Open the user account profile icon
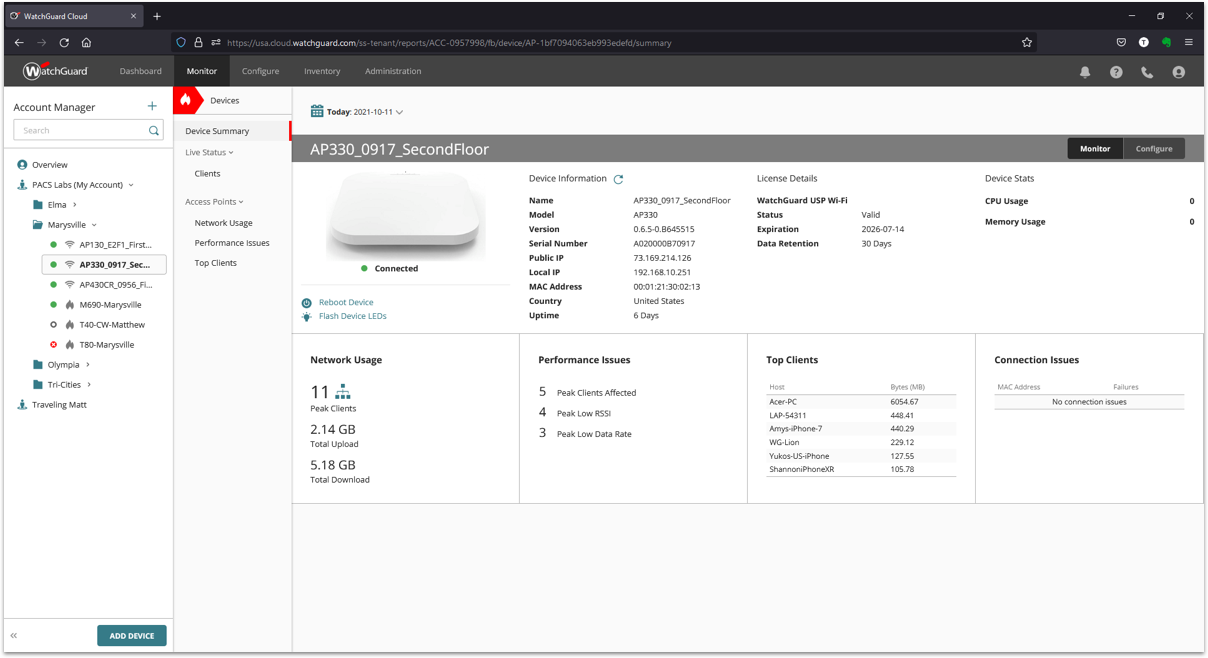 pyautogui.click(x=1178, y=72)
